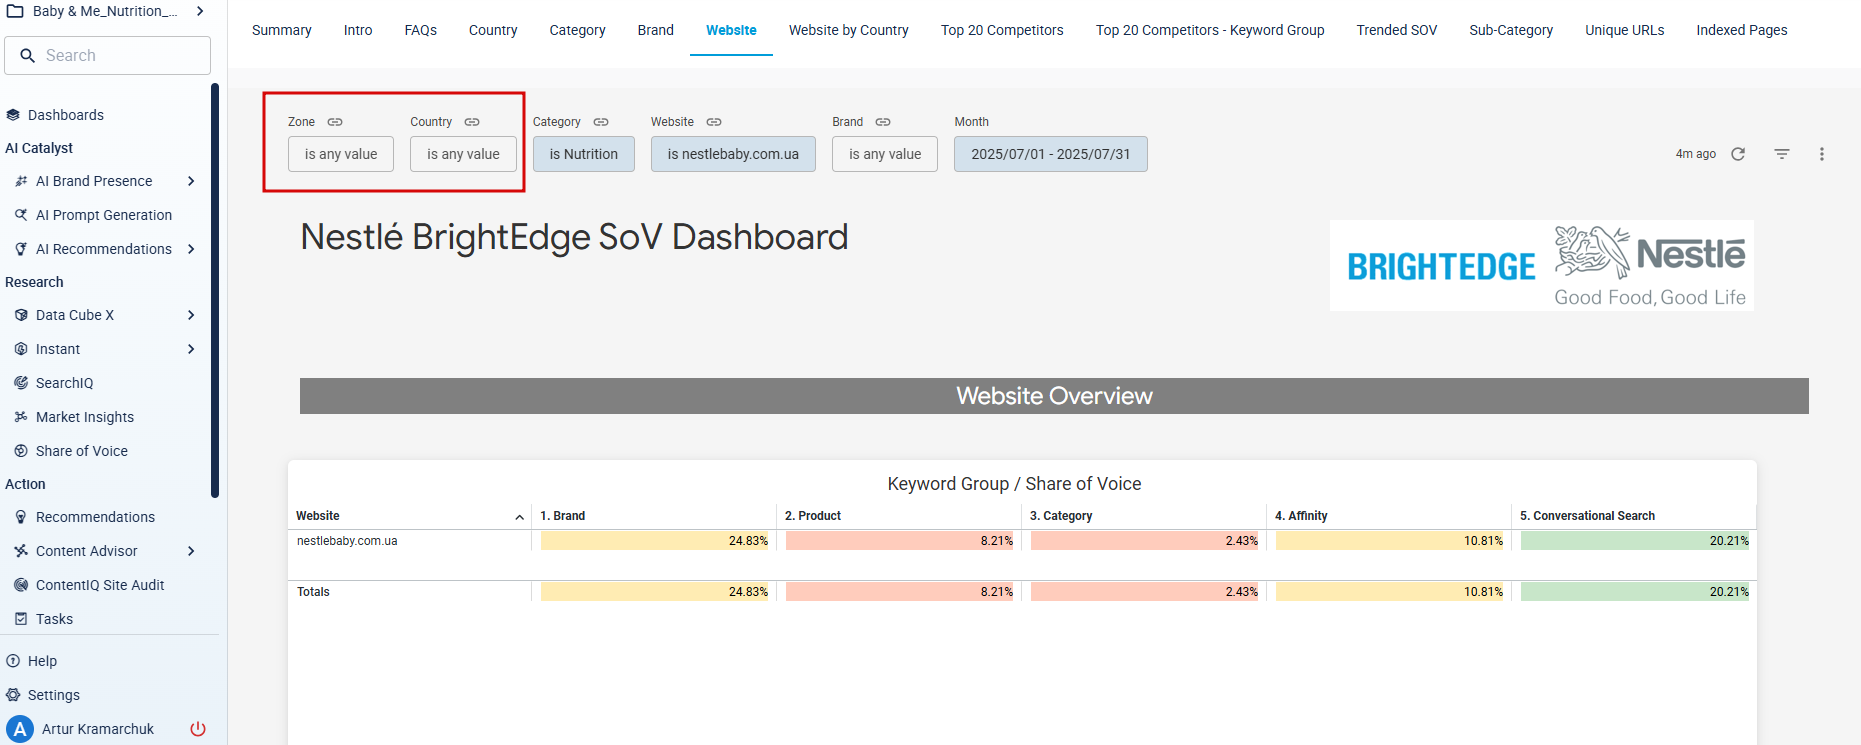
Task: Switch to the Top 20 Competitors tab
Action: [1002, 30]
